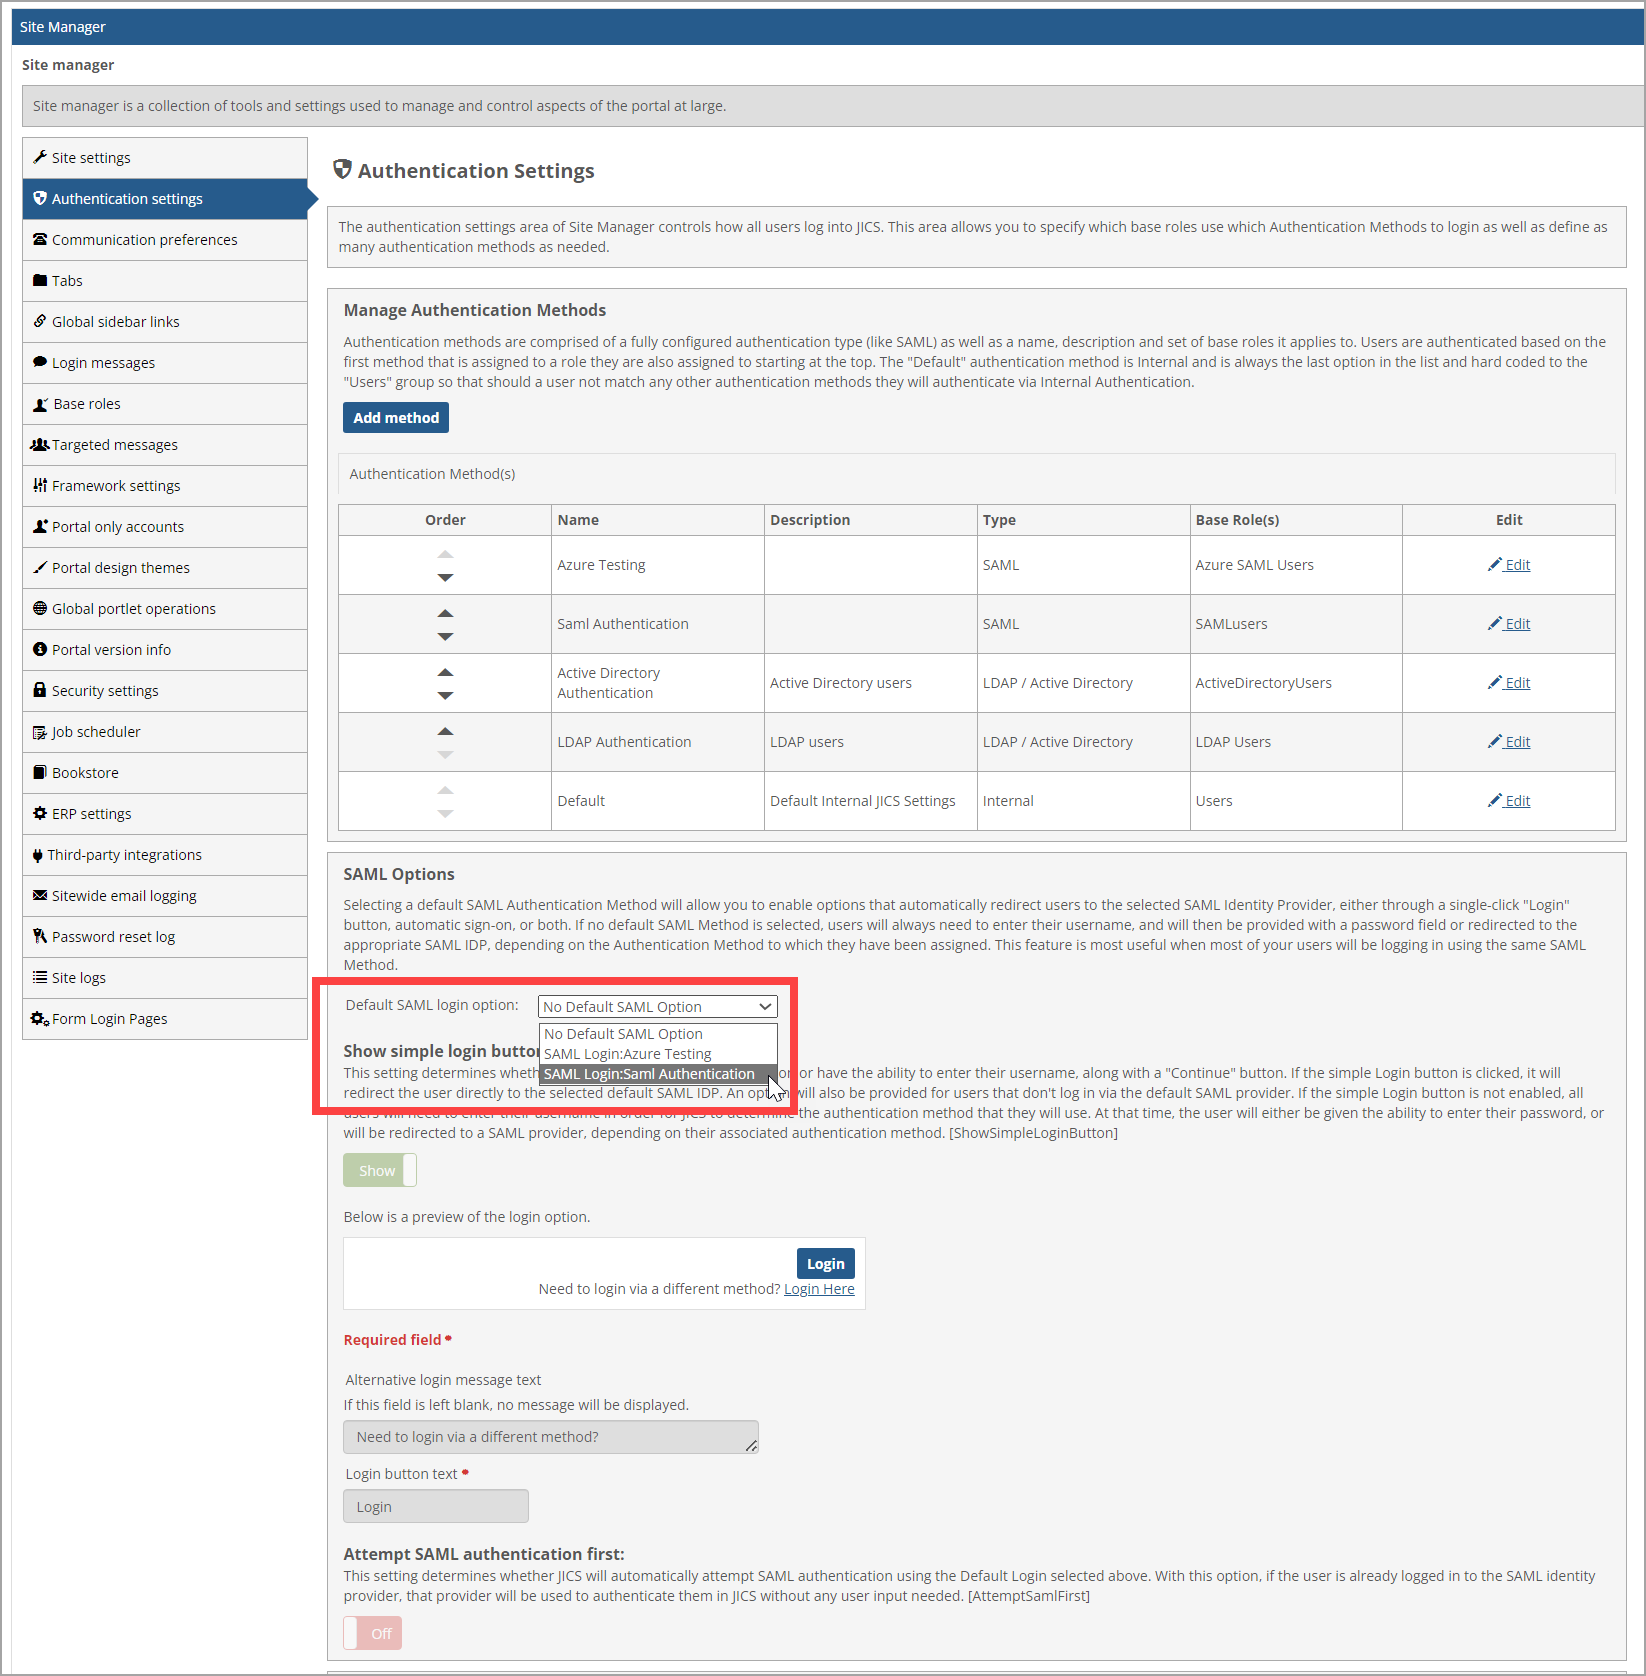Screen dimensions: 1646x1676
Task: Toggle the Show simple login button switch
Action: click(379, 1169)
